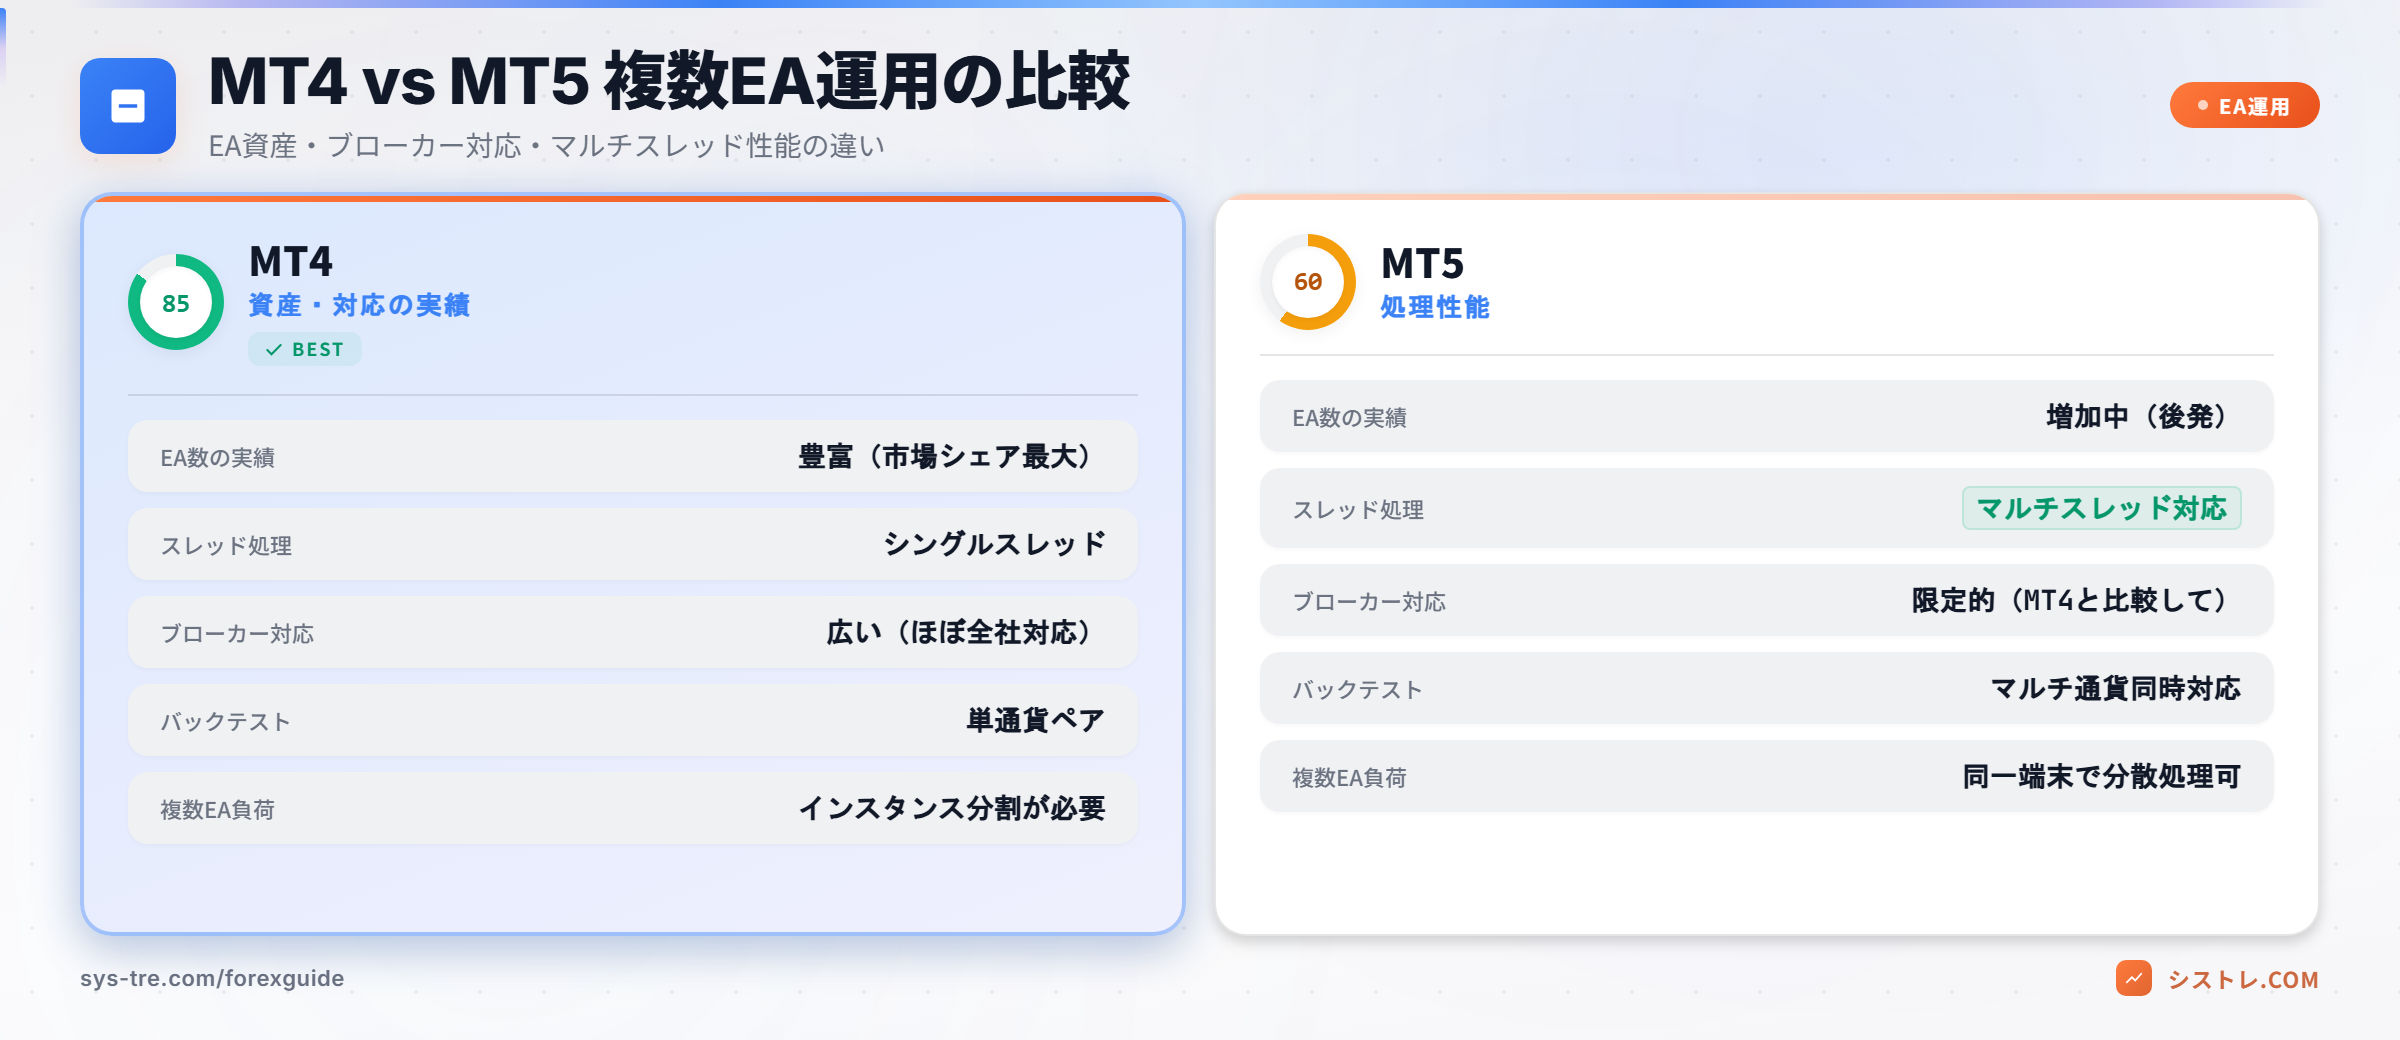The image size is (2400, 1040).
Task: Click the マルチスレッド対応 green tag
Action: tap(2102, 508)
